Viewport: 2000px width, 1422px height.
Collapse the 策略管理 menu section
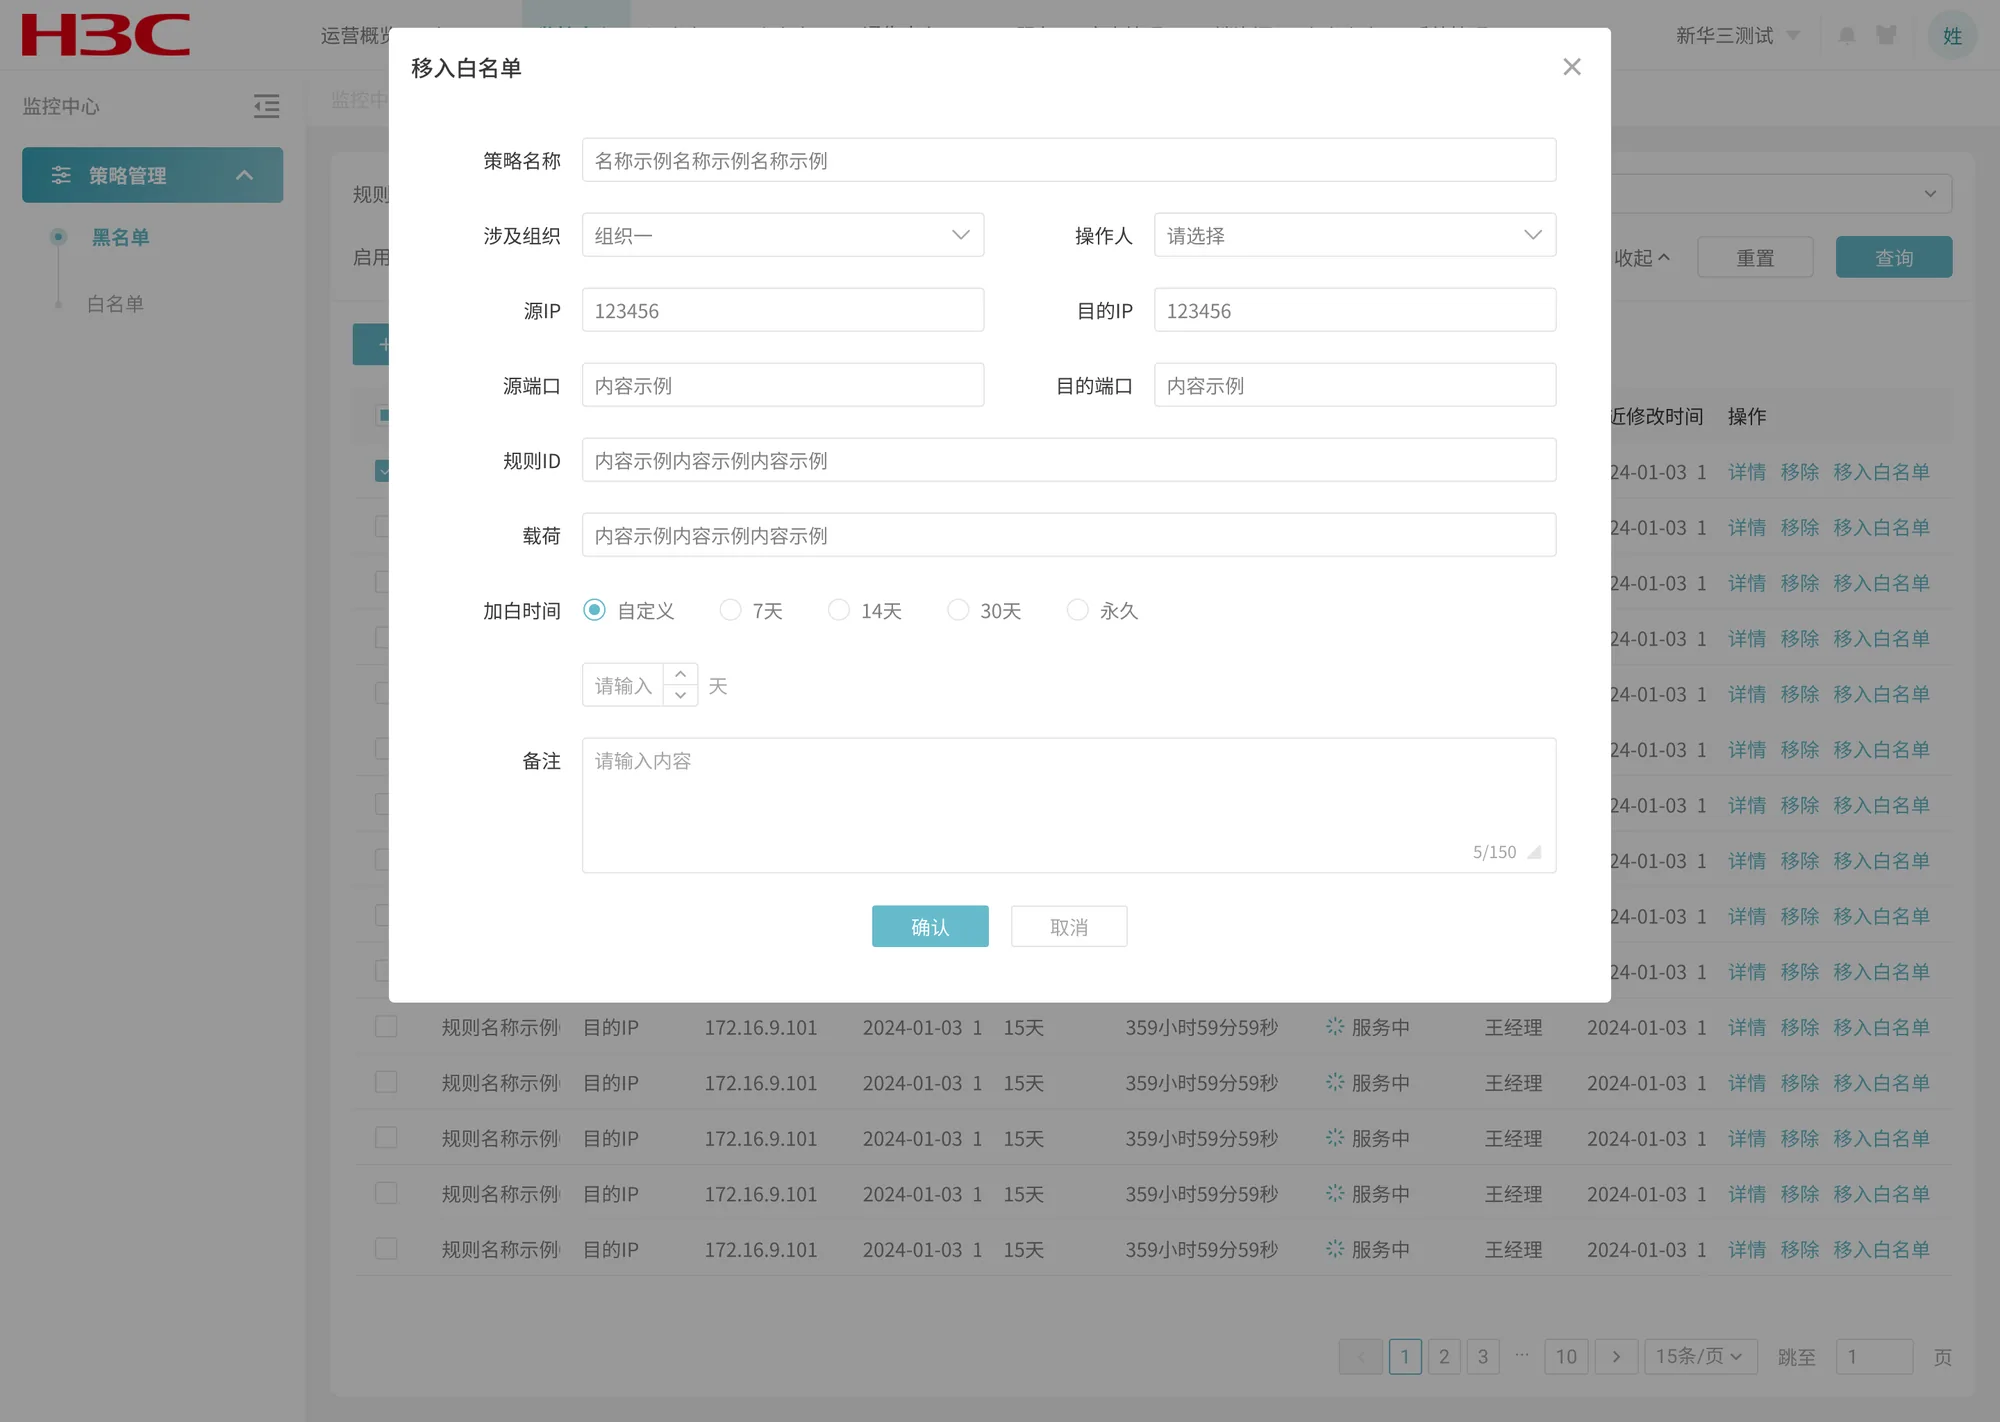(x=153, y=175)
